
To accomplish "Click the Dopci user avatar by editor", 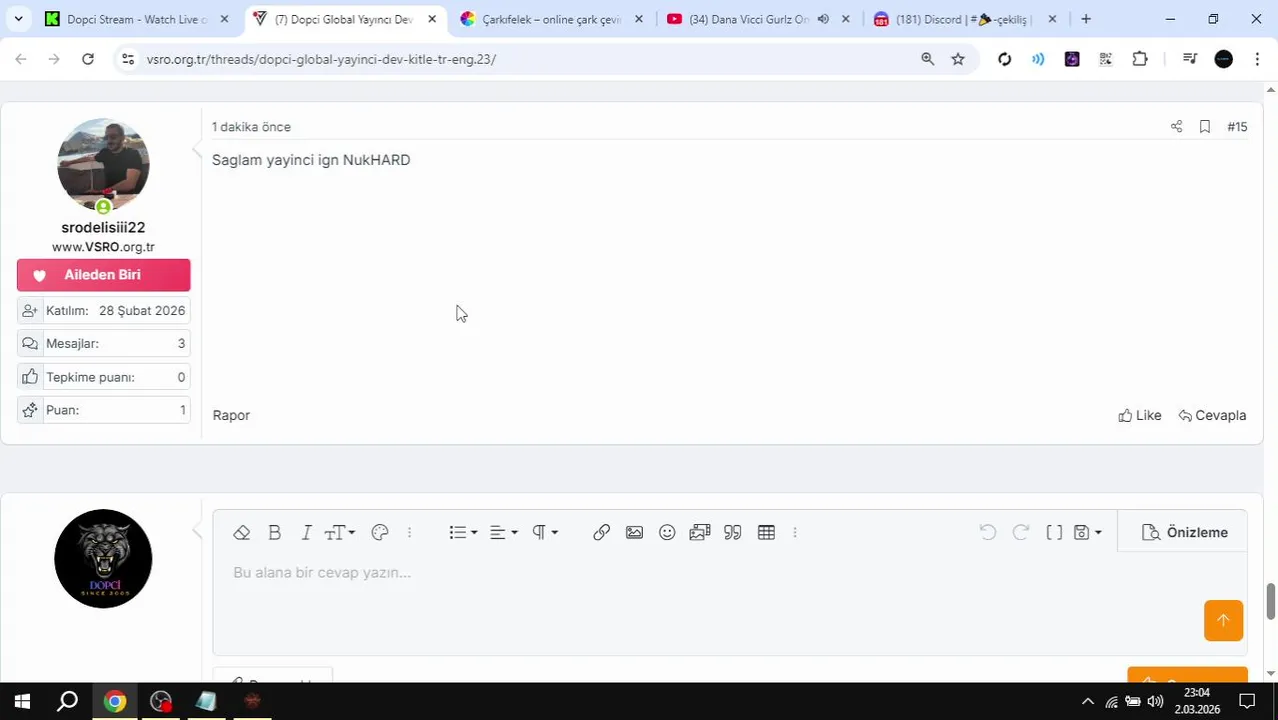I will [103, 559].
